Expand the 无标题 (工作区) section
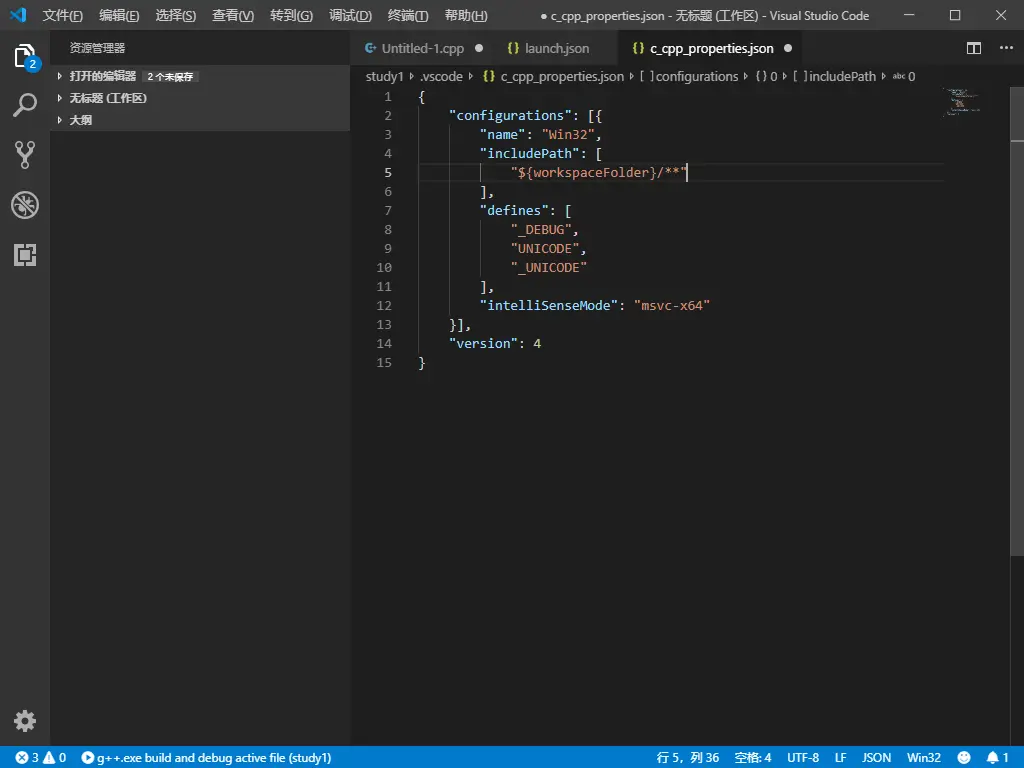This screenshot has height=768, width=1024. click(108, 98)
